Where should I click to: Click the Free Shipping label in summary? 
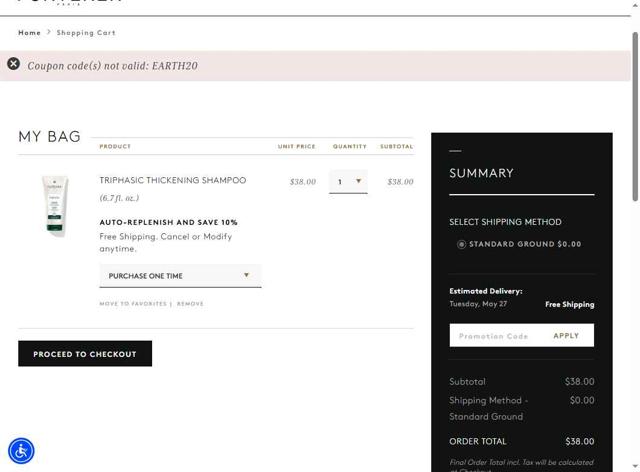(x=570, y=304)
